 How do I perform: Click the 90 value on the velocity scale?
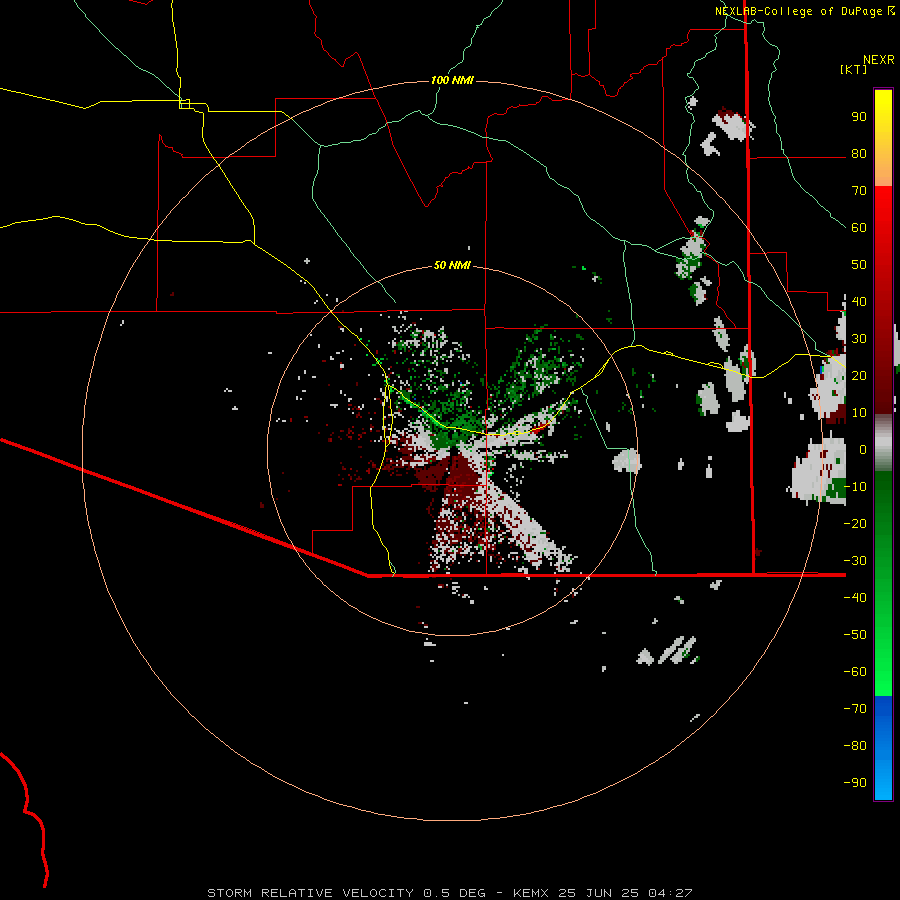859,117
